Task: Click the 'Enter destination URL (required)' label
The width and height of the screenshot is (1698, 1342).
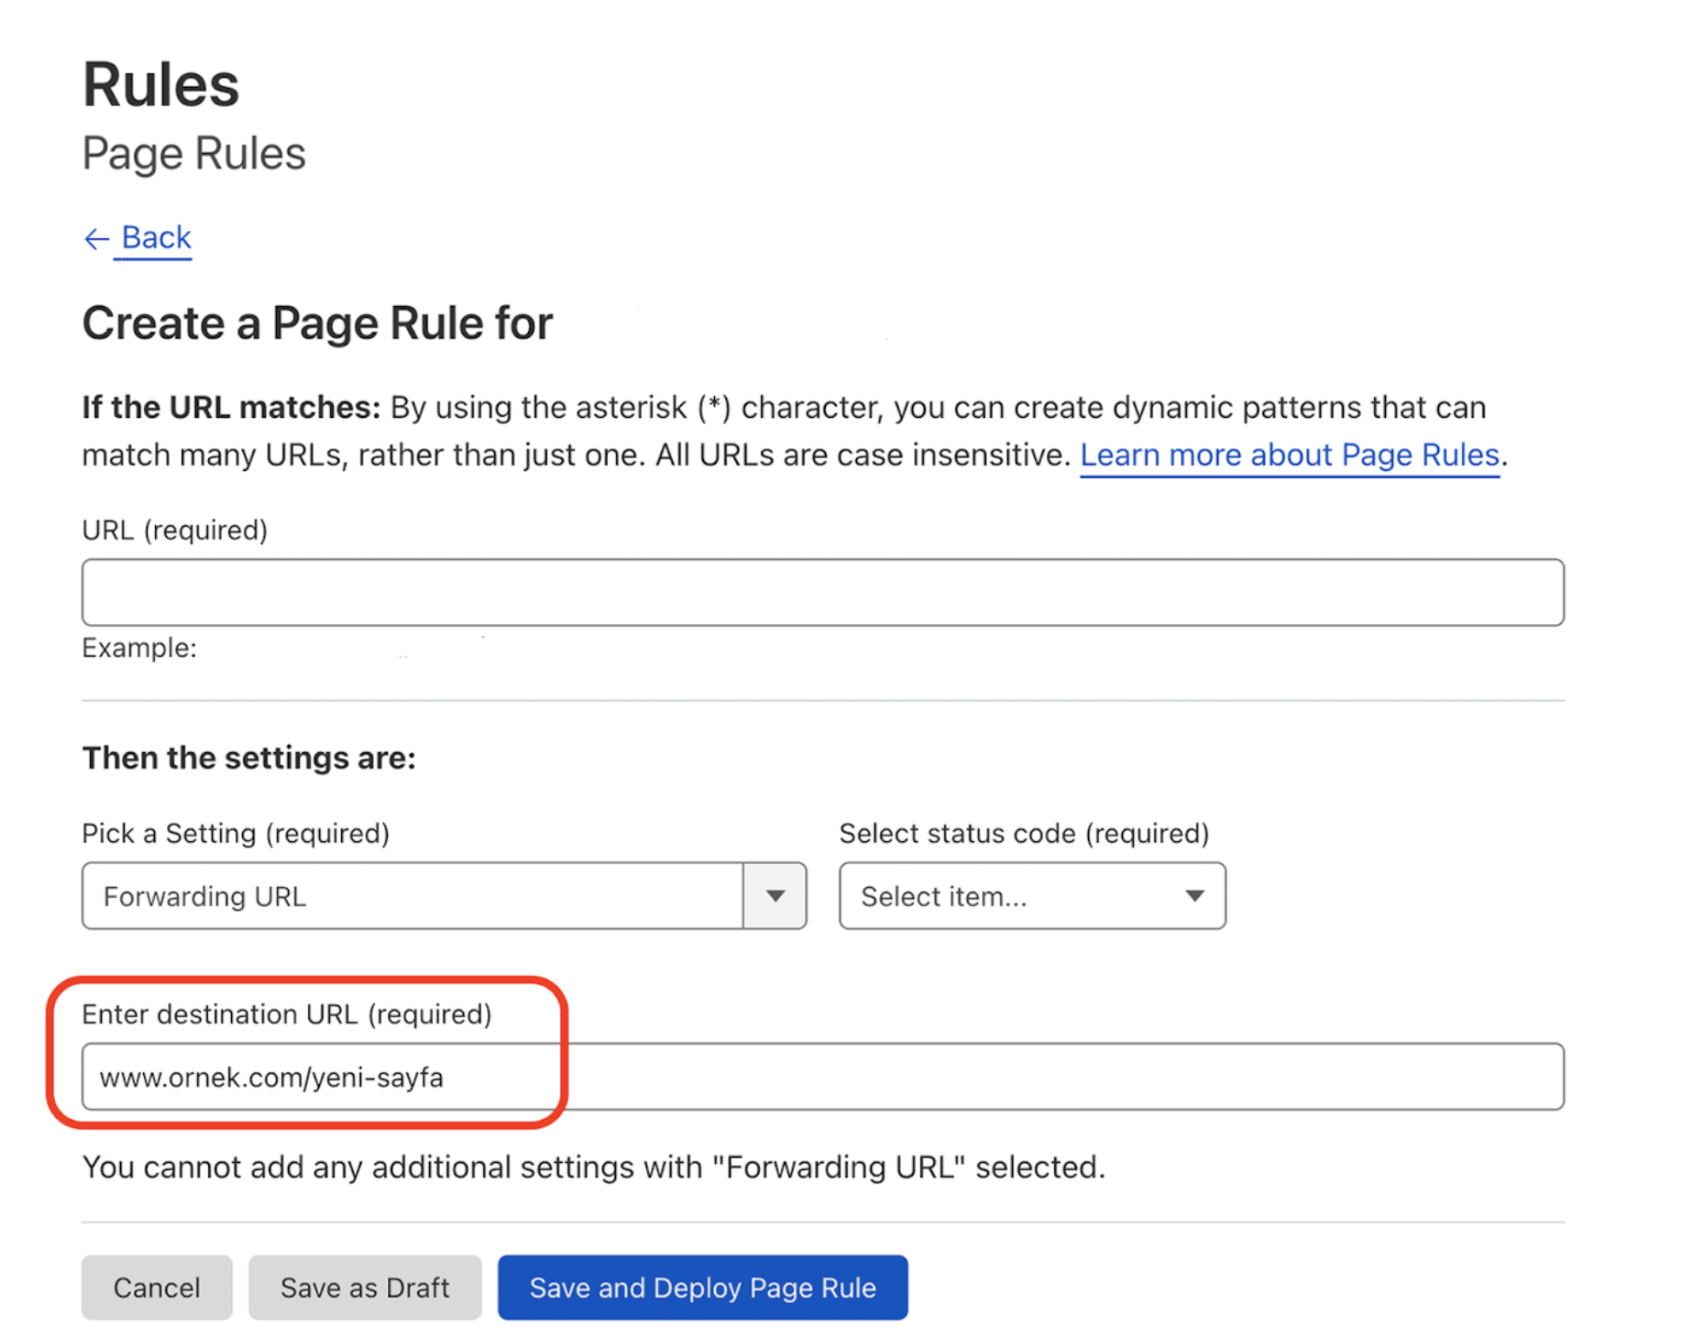Action: click(287, 1014)
